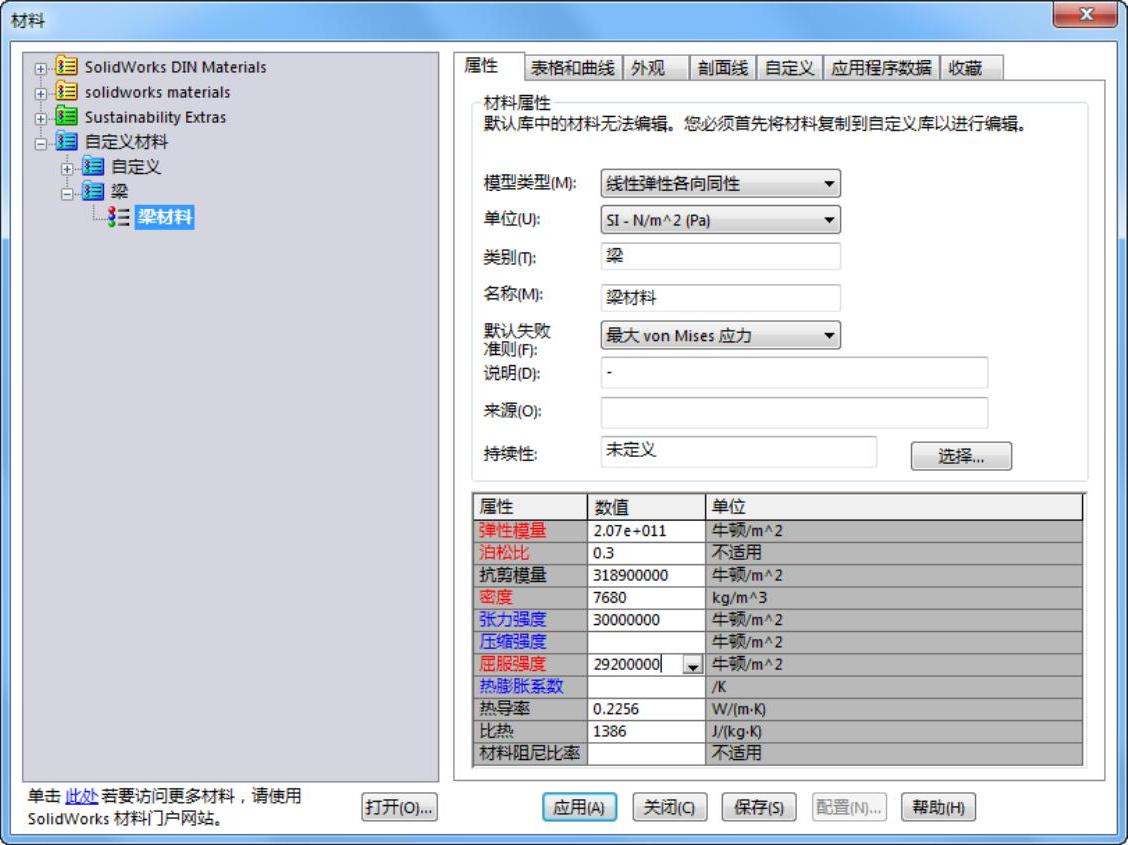Screen dimensions: 1128x845
Task: Click the 关闭(C) button
Action: 670,807
